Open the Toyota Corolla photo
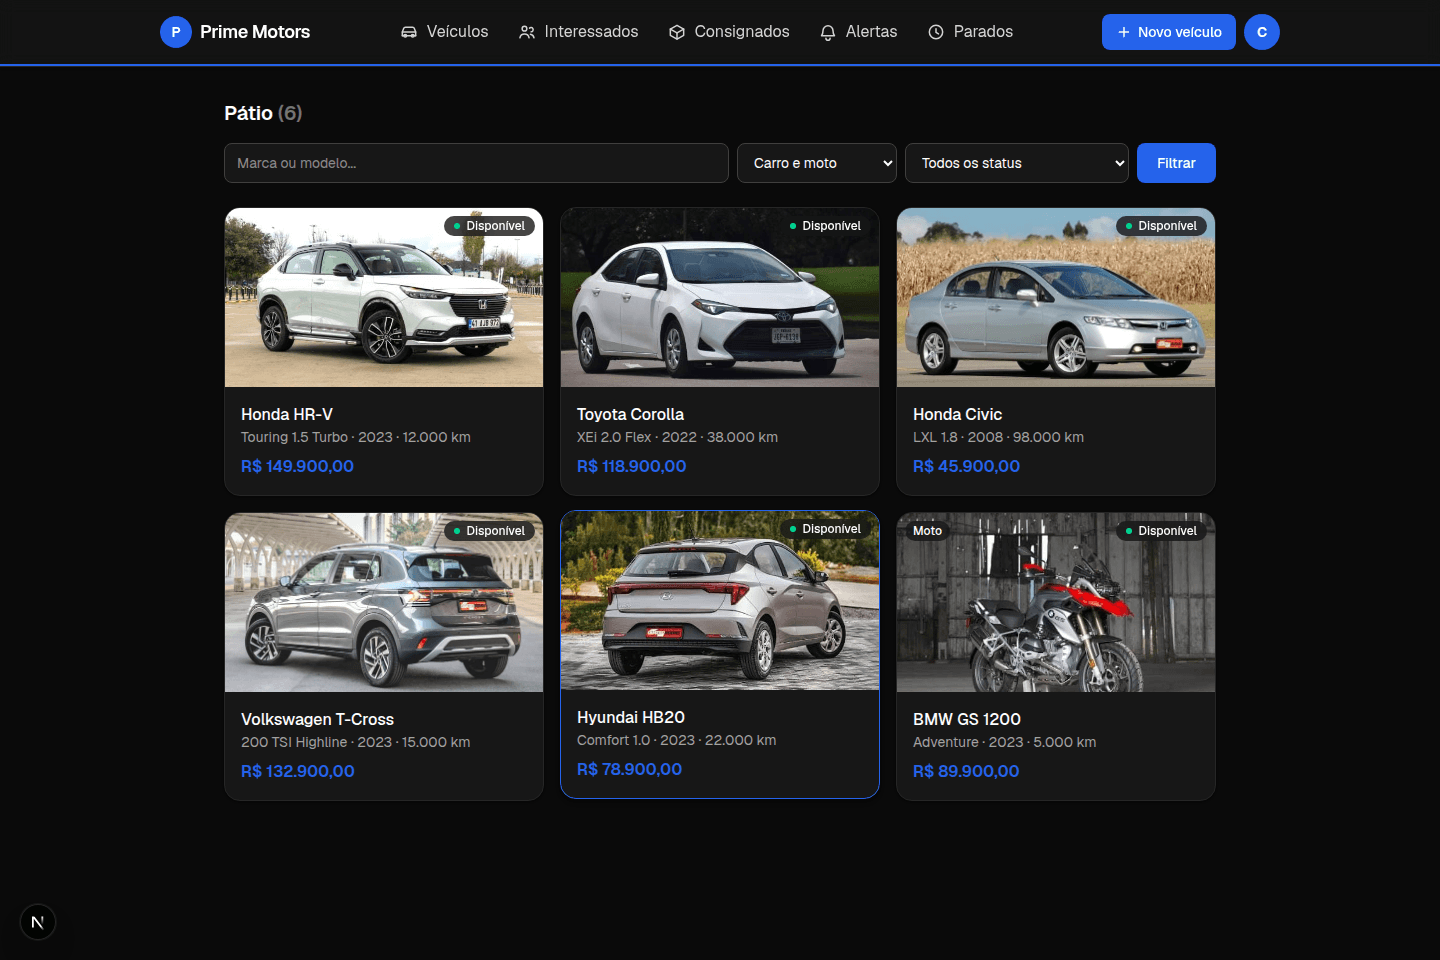Screen dimensions: 1440x960 click(x=720, y=297)
